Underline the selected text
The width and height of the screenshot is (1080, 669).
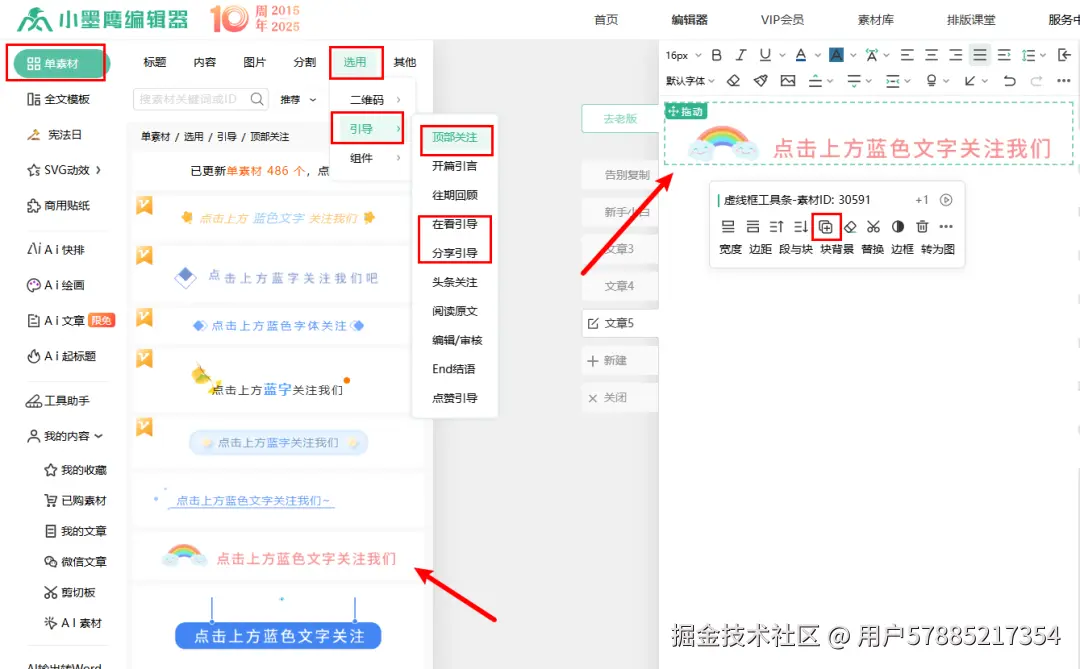coord(765,55)
